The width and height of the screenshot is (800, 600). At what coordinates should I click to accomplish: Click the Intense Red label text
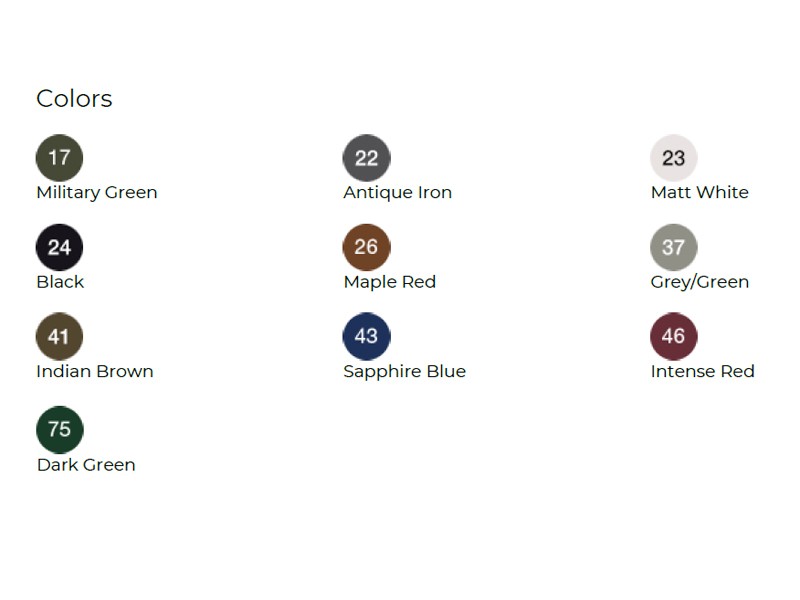pyautogui.click(x=702, y=371)
